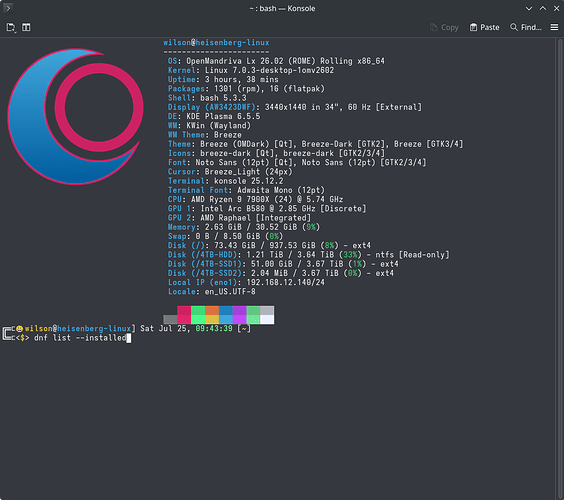This screenshot has height=500, width=564.
Task: Click the 'Disk (/4TB-SSD1)' line
Action: point(283,264)
